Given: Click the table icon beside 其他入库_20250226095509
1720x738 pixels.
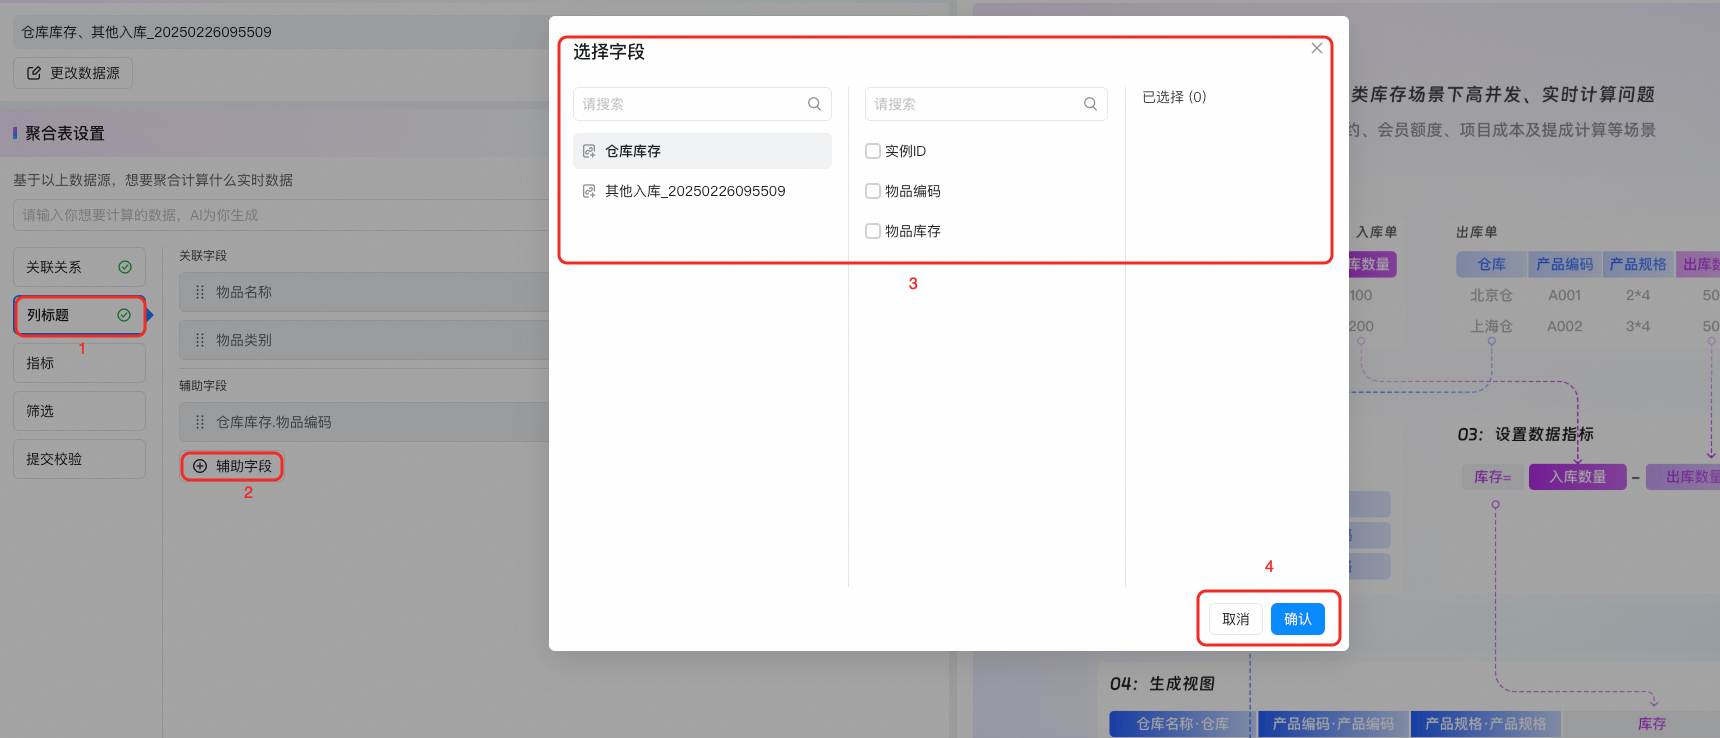Looking at the screenshot, I should (589, 191).
